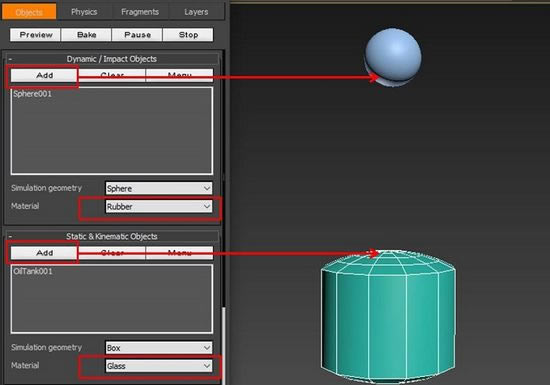The width and height of the screenshot is (550, 385).
Task: Pause the simulation
Action: [x=137, y=35]
